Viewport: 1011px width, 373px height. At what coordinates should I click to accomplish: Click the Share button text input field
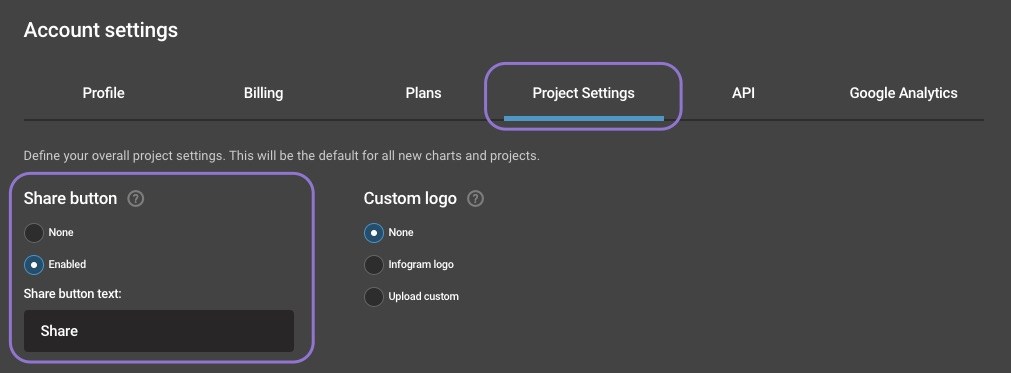pos(159,331)
